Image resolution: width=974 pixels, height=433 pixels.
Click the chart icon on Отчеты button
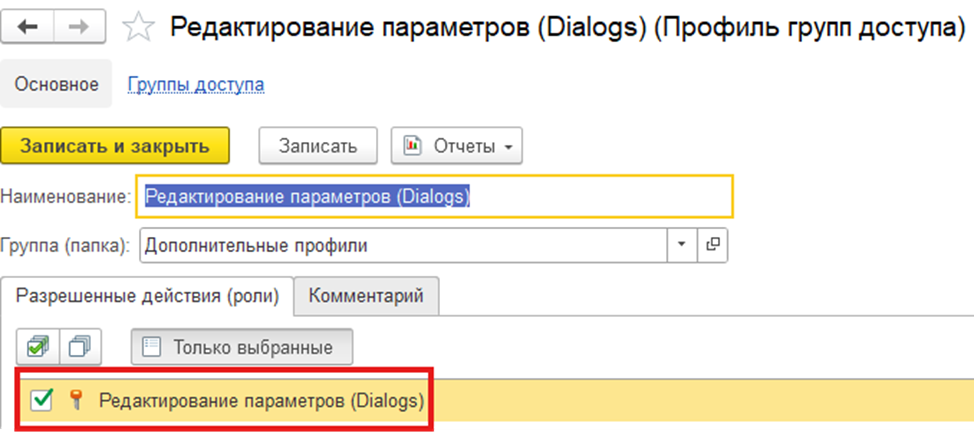point(412,146)
